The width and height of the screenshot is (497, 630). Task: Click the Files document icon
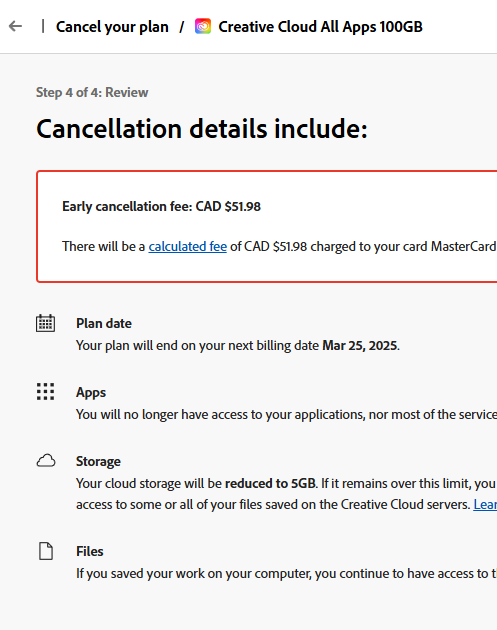(46, 551)
